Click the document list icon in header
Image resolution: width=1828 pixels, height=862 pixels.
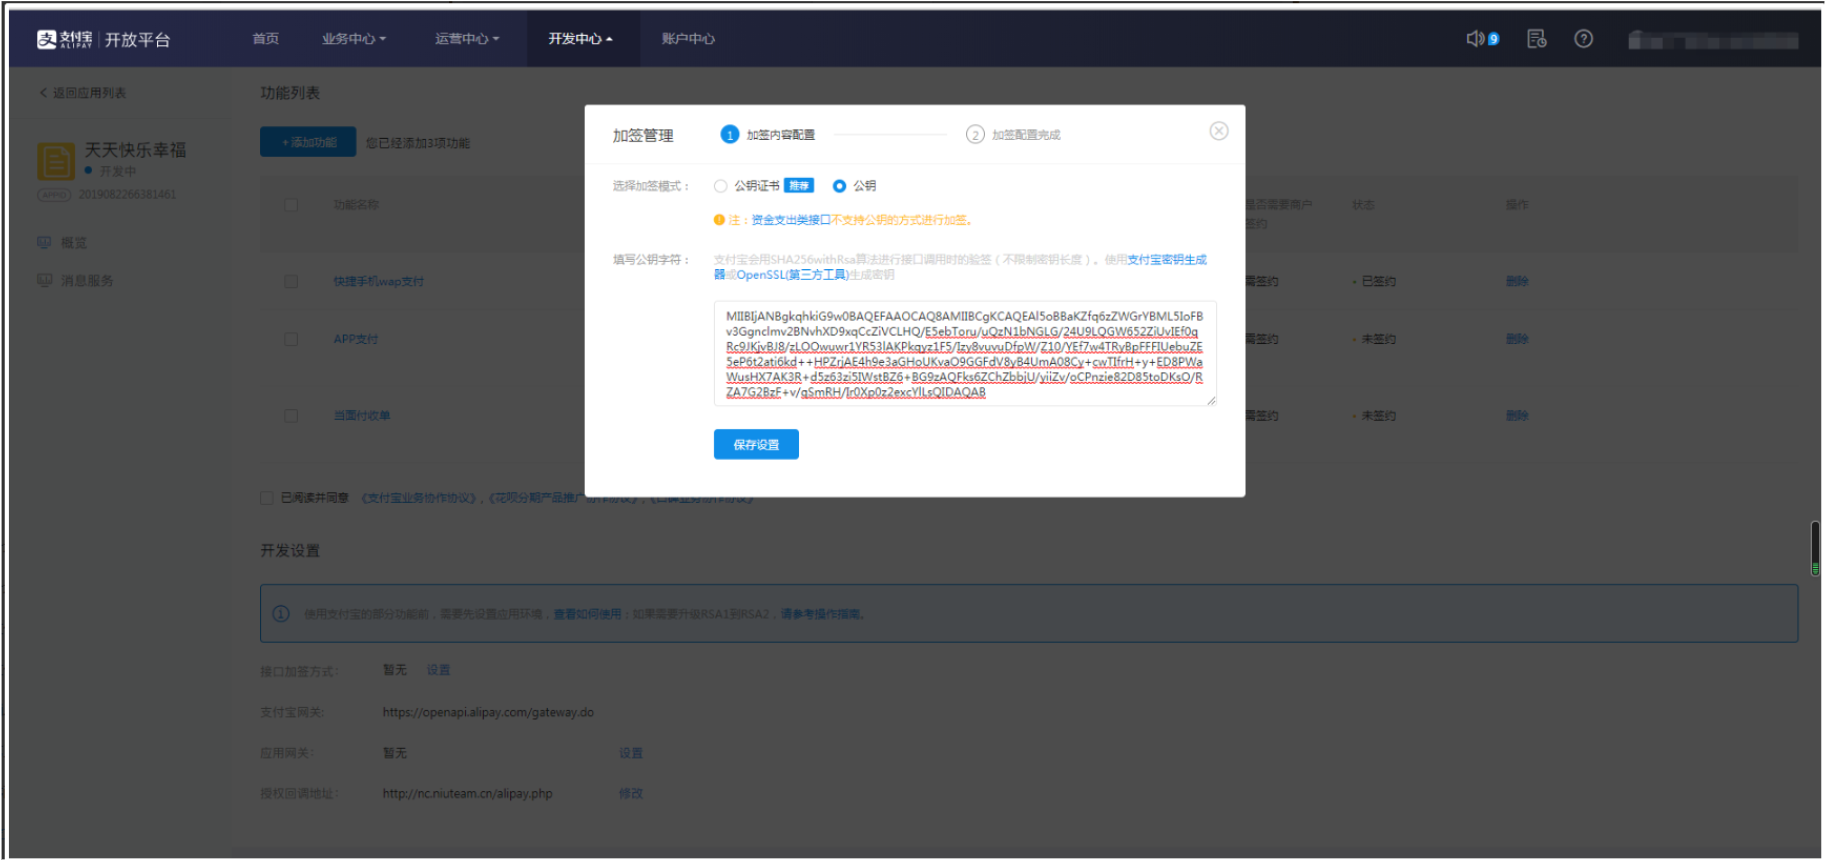(x=1537, y=39)
